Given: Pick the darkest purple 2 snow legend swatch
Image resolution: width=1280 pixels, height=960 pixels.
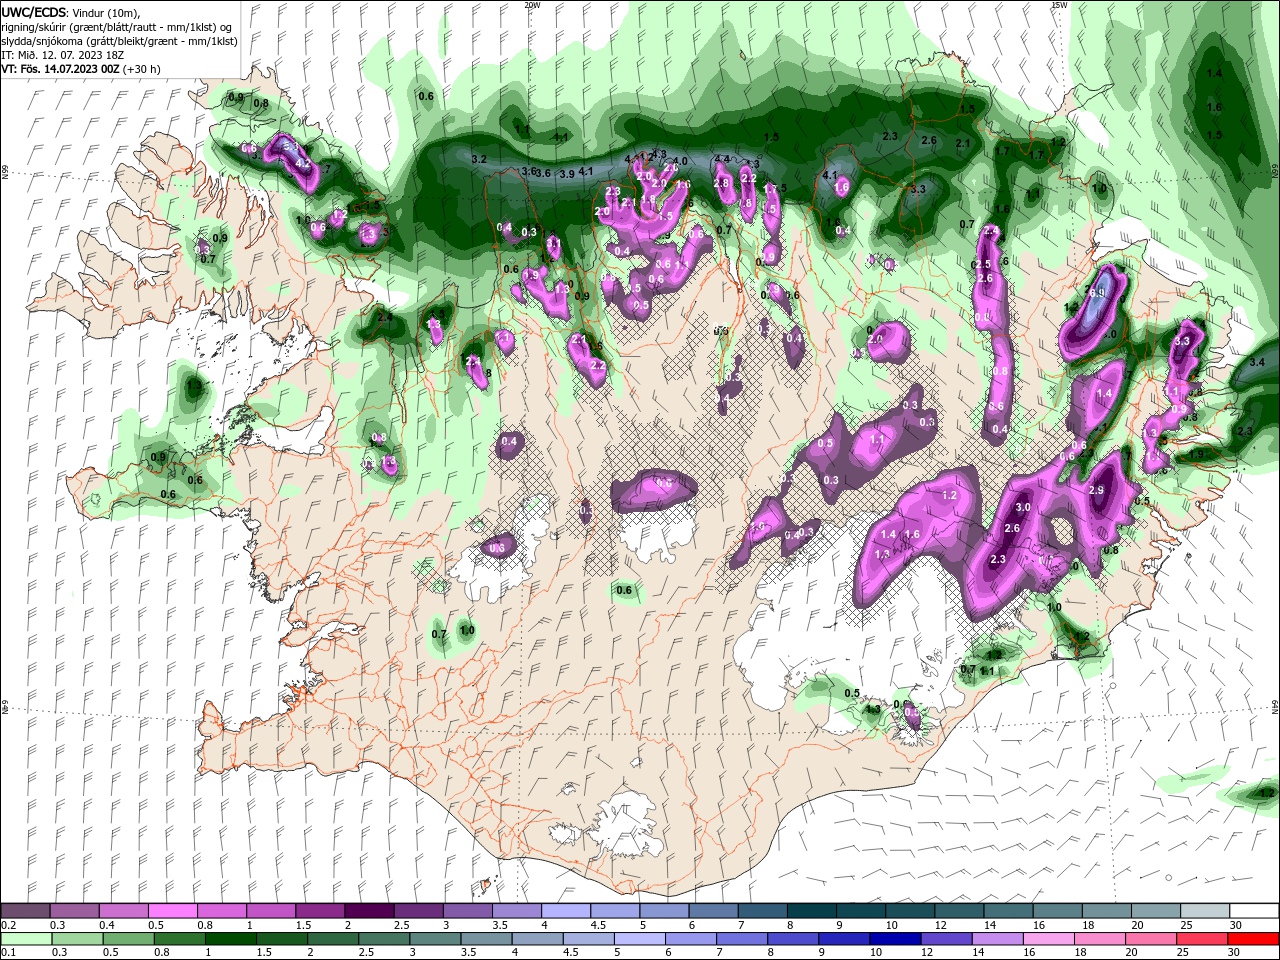Looking at the screenshot, I should click(368, 911).
